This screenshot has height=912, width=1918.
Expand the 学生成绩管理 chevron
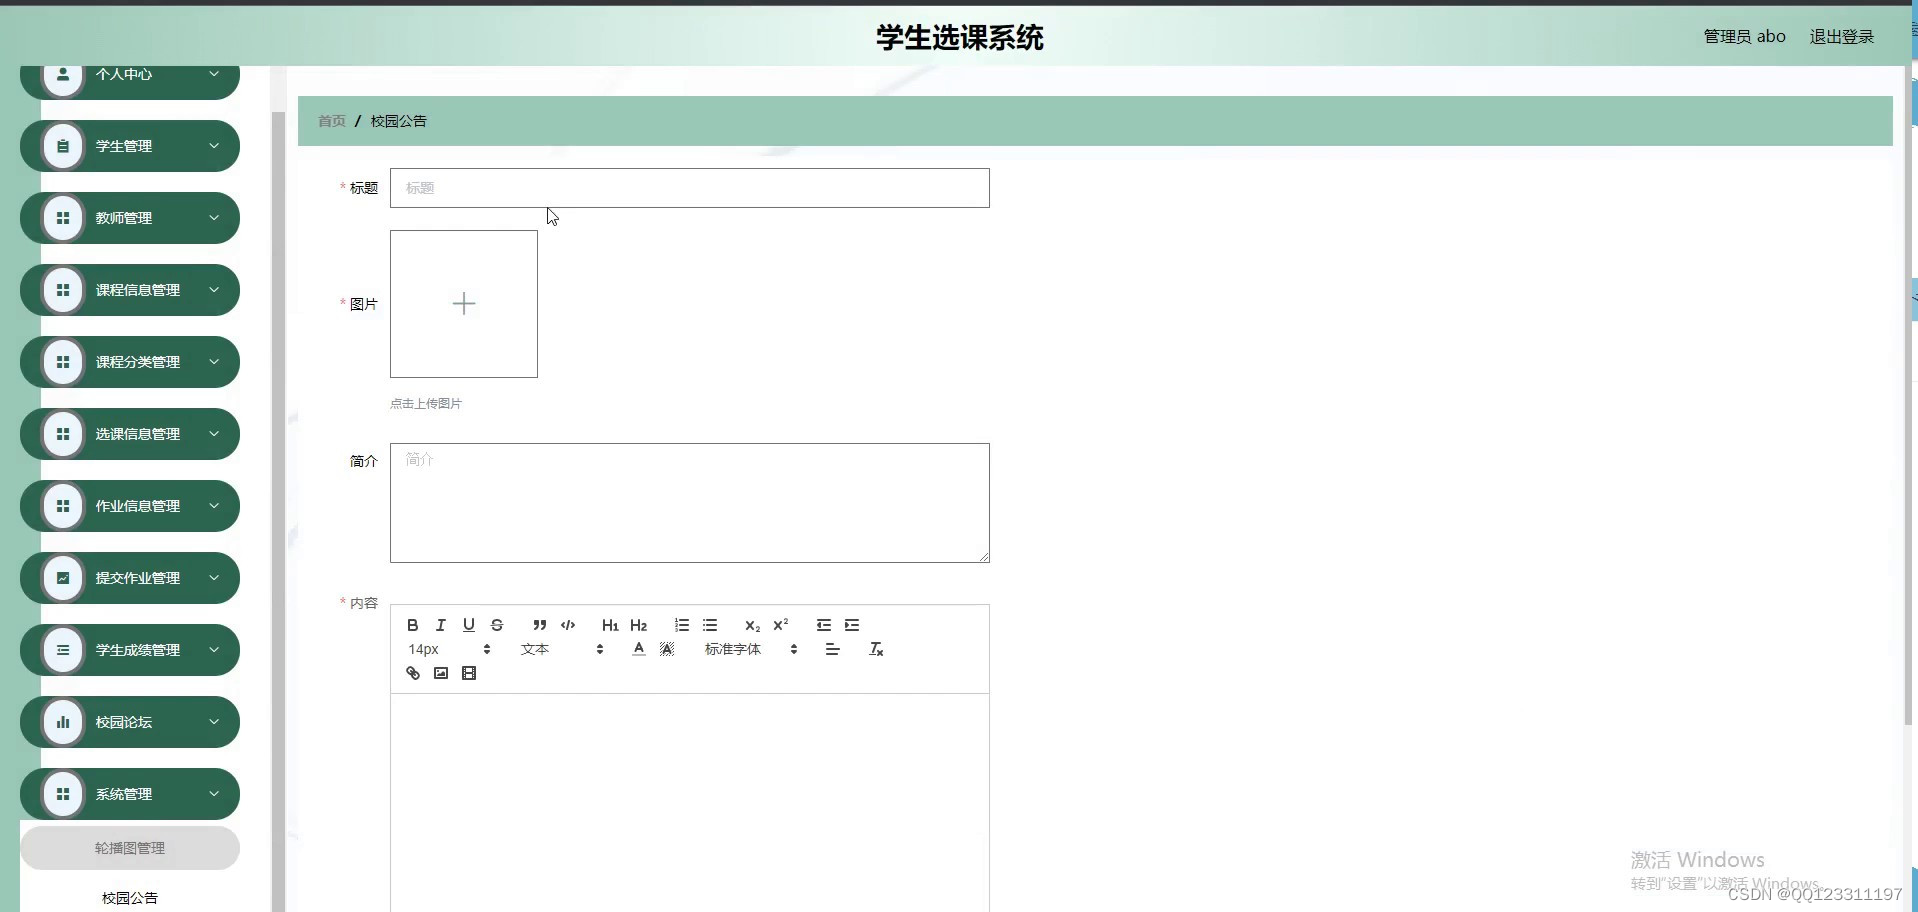click(x=214, y=650)
